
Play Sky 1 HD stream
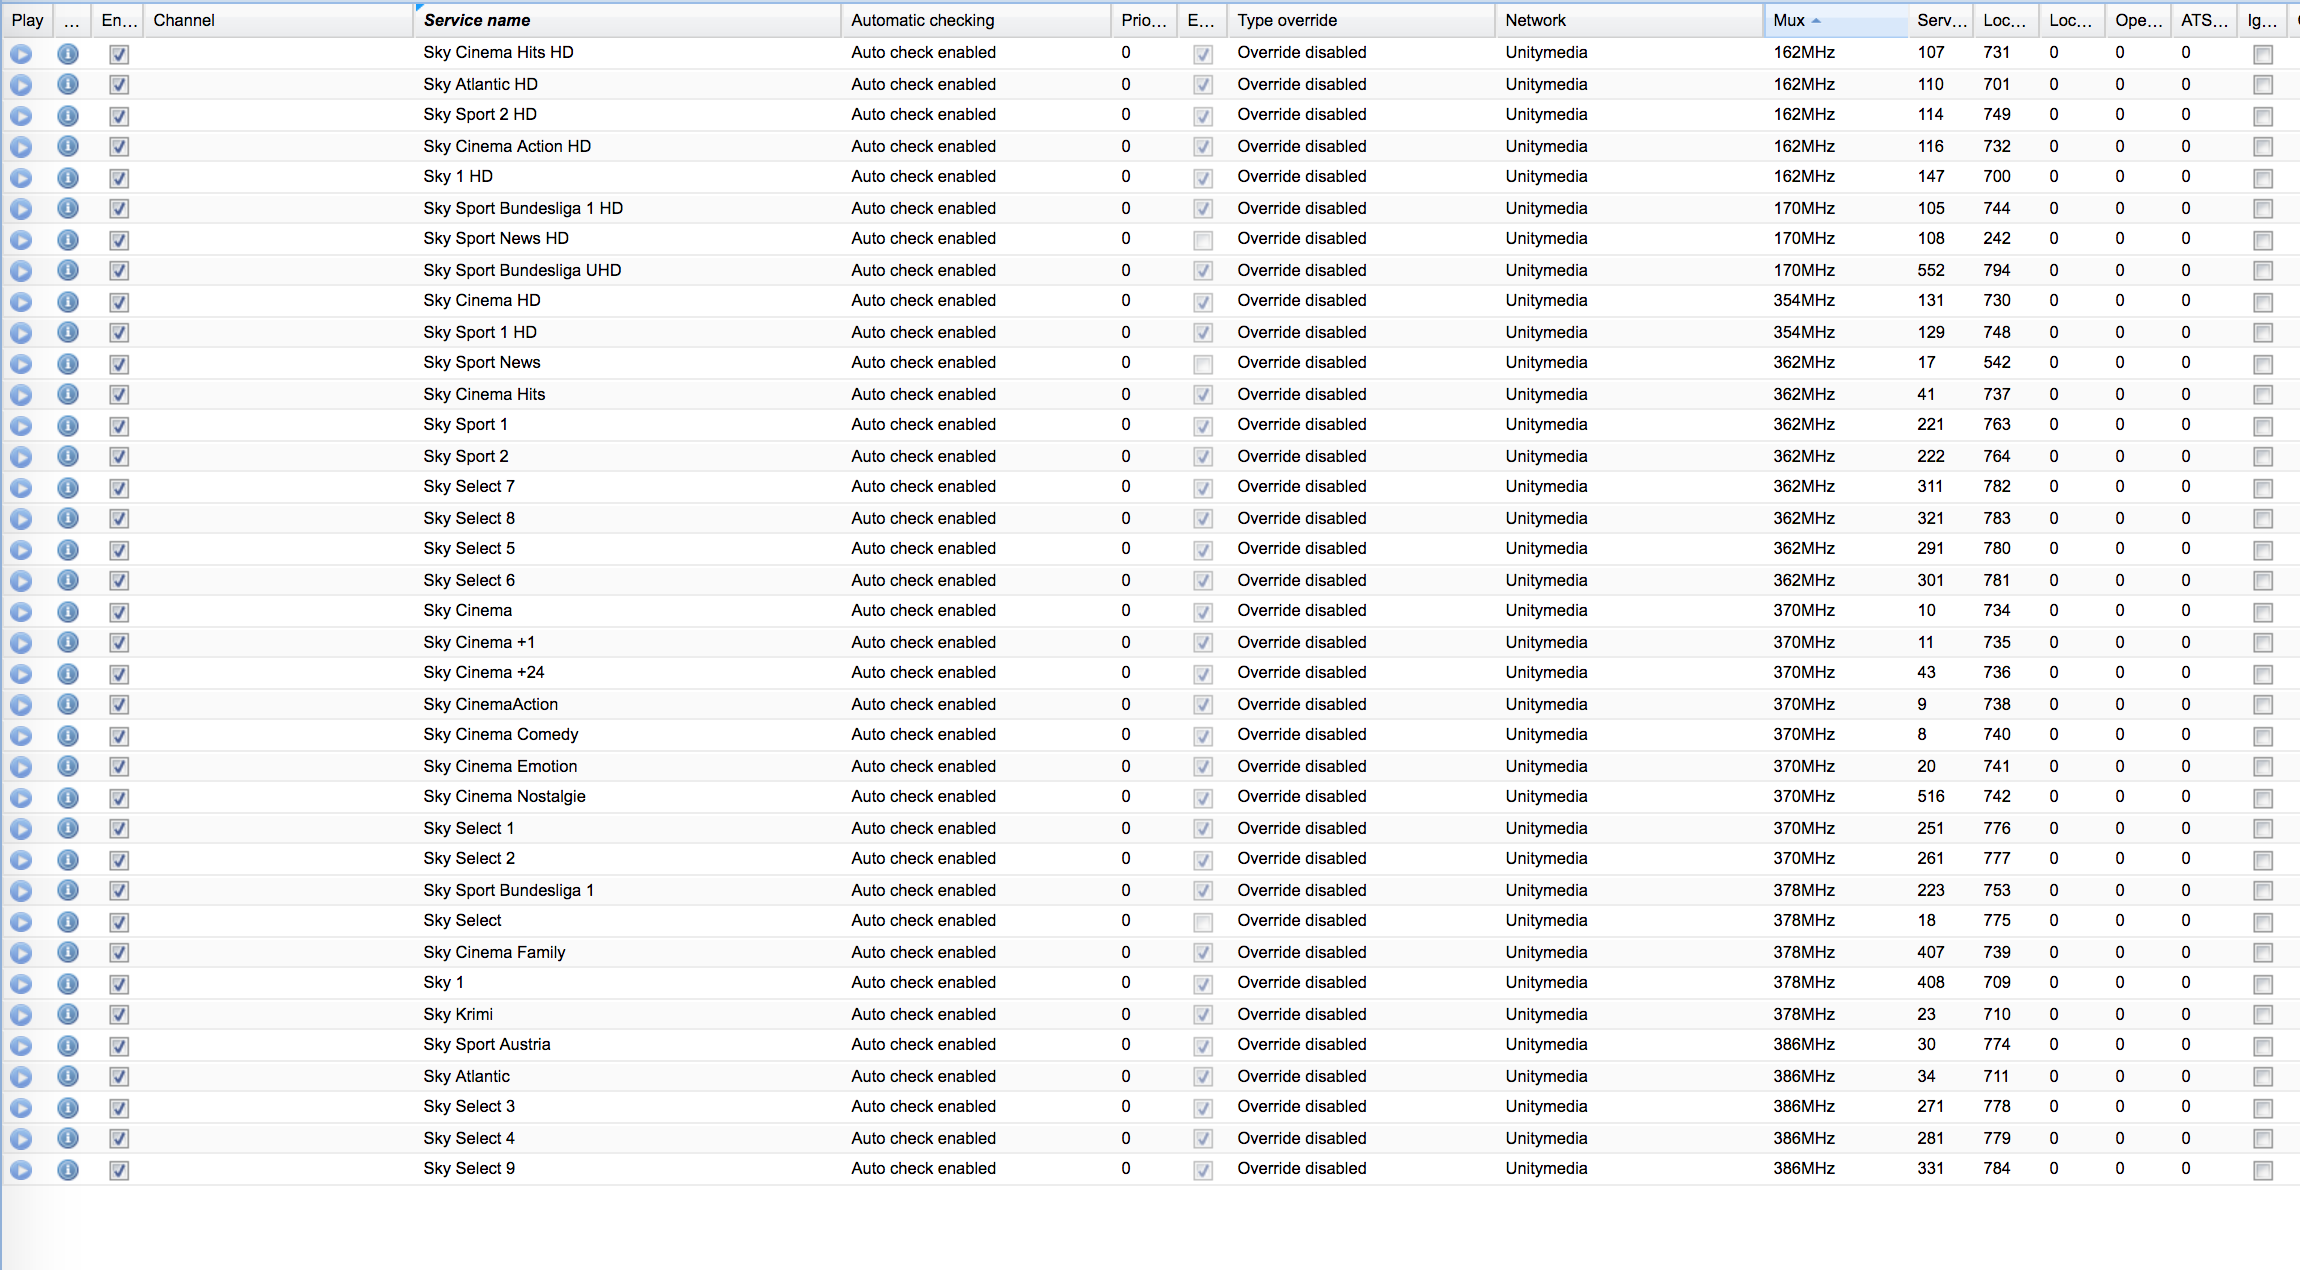[21, 178]
